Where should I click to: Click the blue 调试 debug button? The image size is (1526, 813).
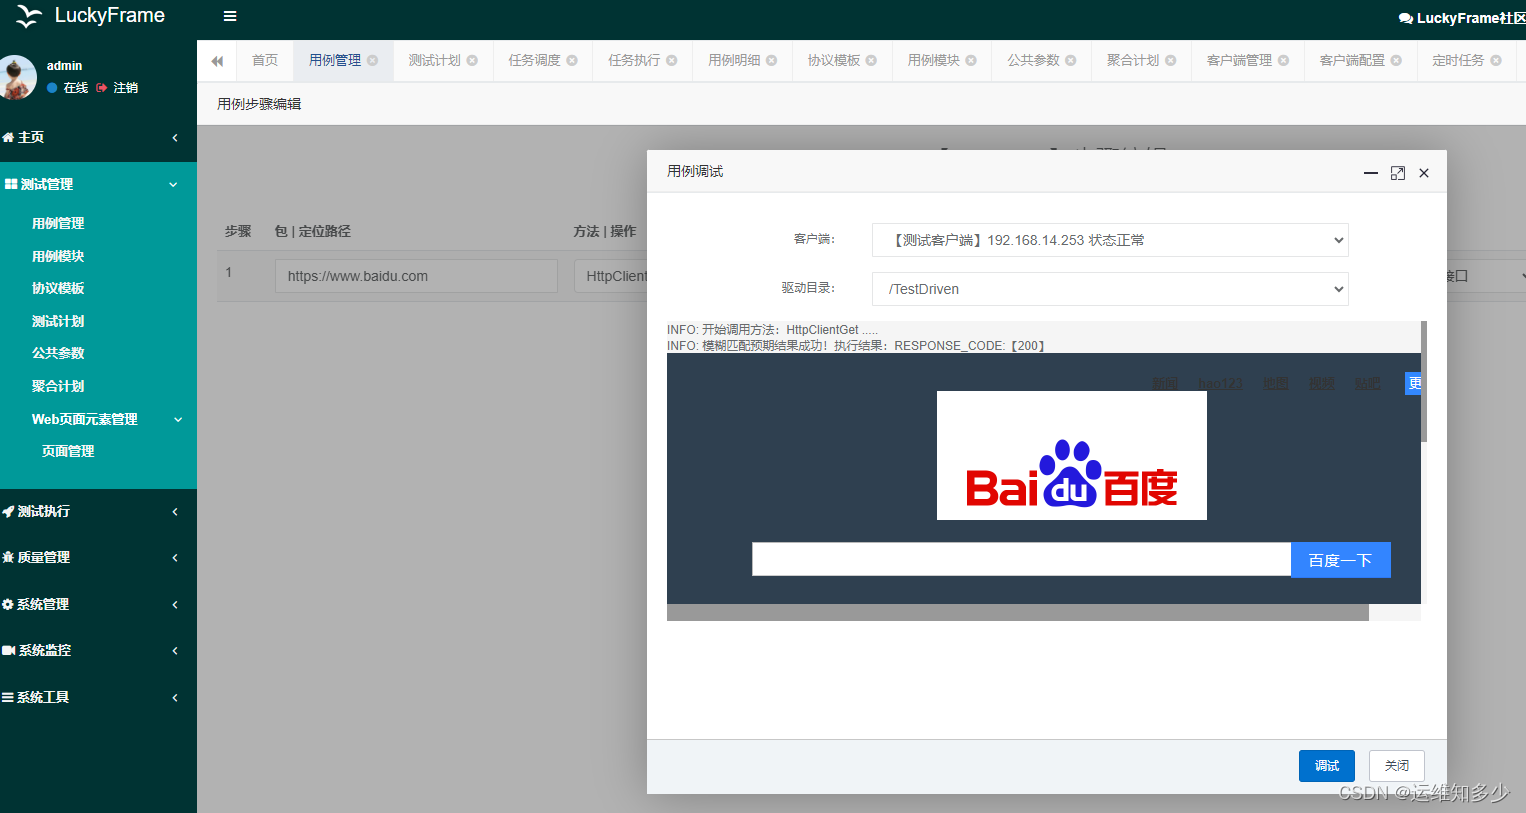tap(1326, 766)
